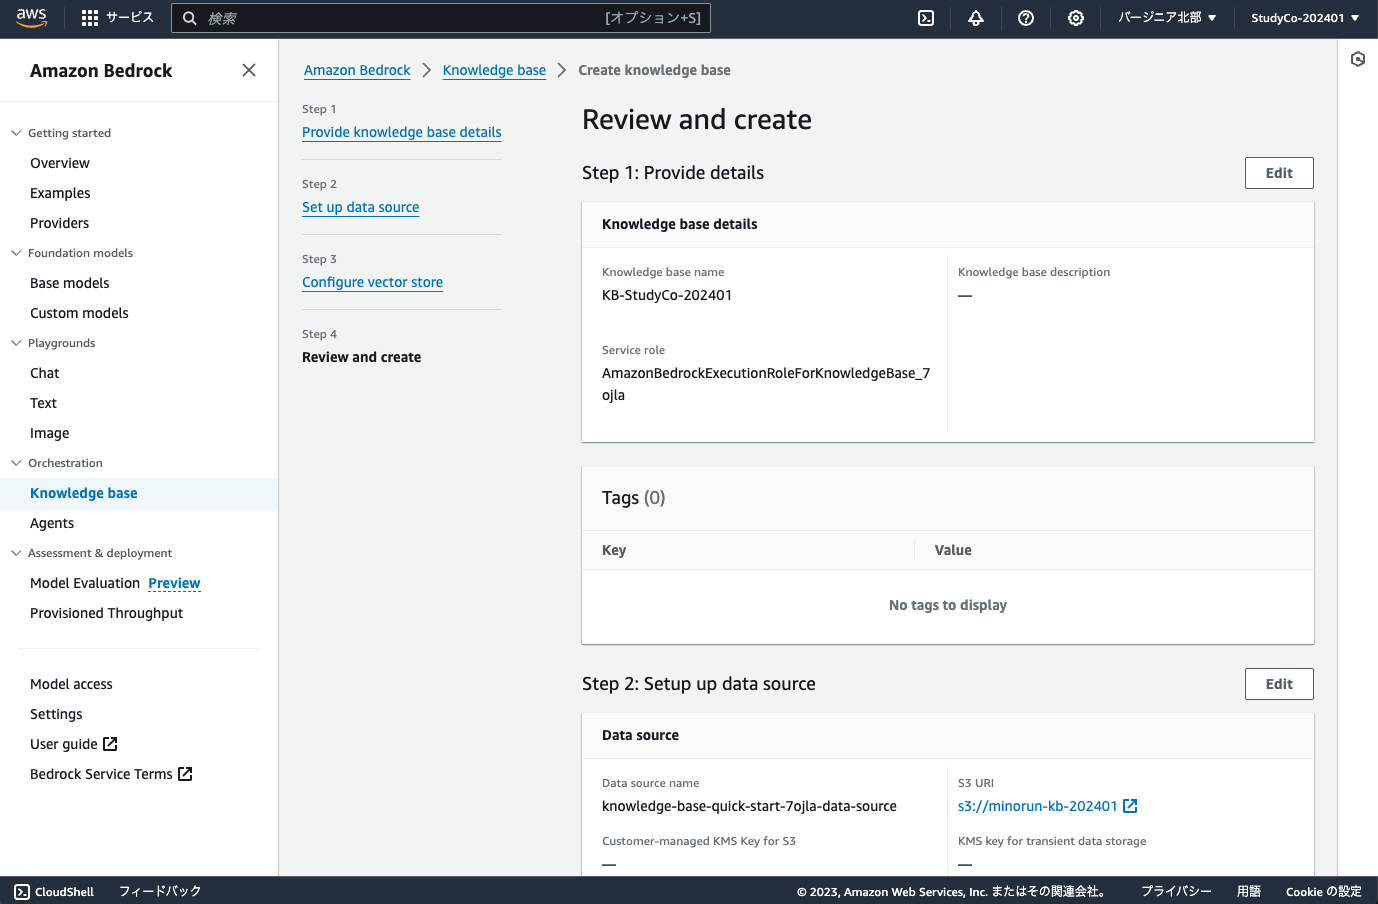
Task: Click inside the search field
Action: tap(440, 17)
